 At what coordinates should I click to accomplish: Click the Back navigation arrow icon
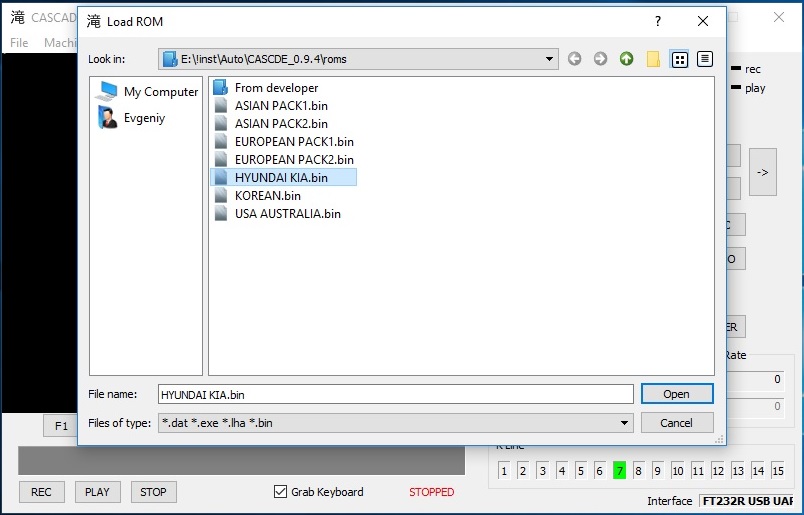click(574, 59)
